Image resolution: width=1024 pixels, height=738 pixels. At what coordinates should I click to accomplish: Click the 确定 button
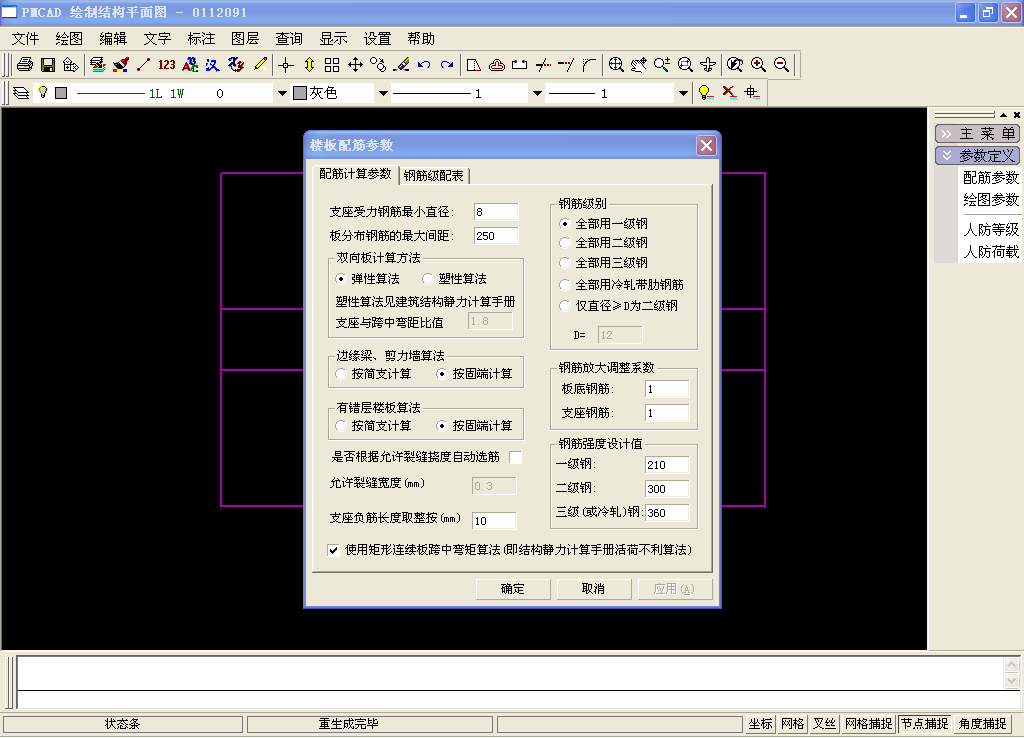click(513, 589)
